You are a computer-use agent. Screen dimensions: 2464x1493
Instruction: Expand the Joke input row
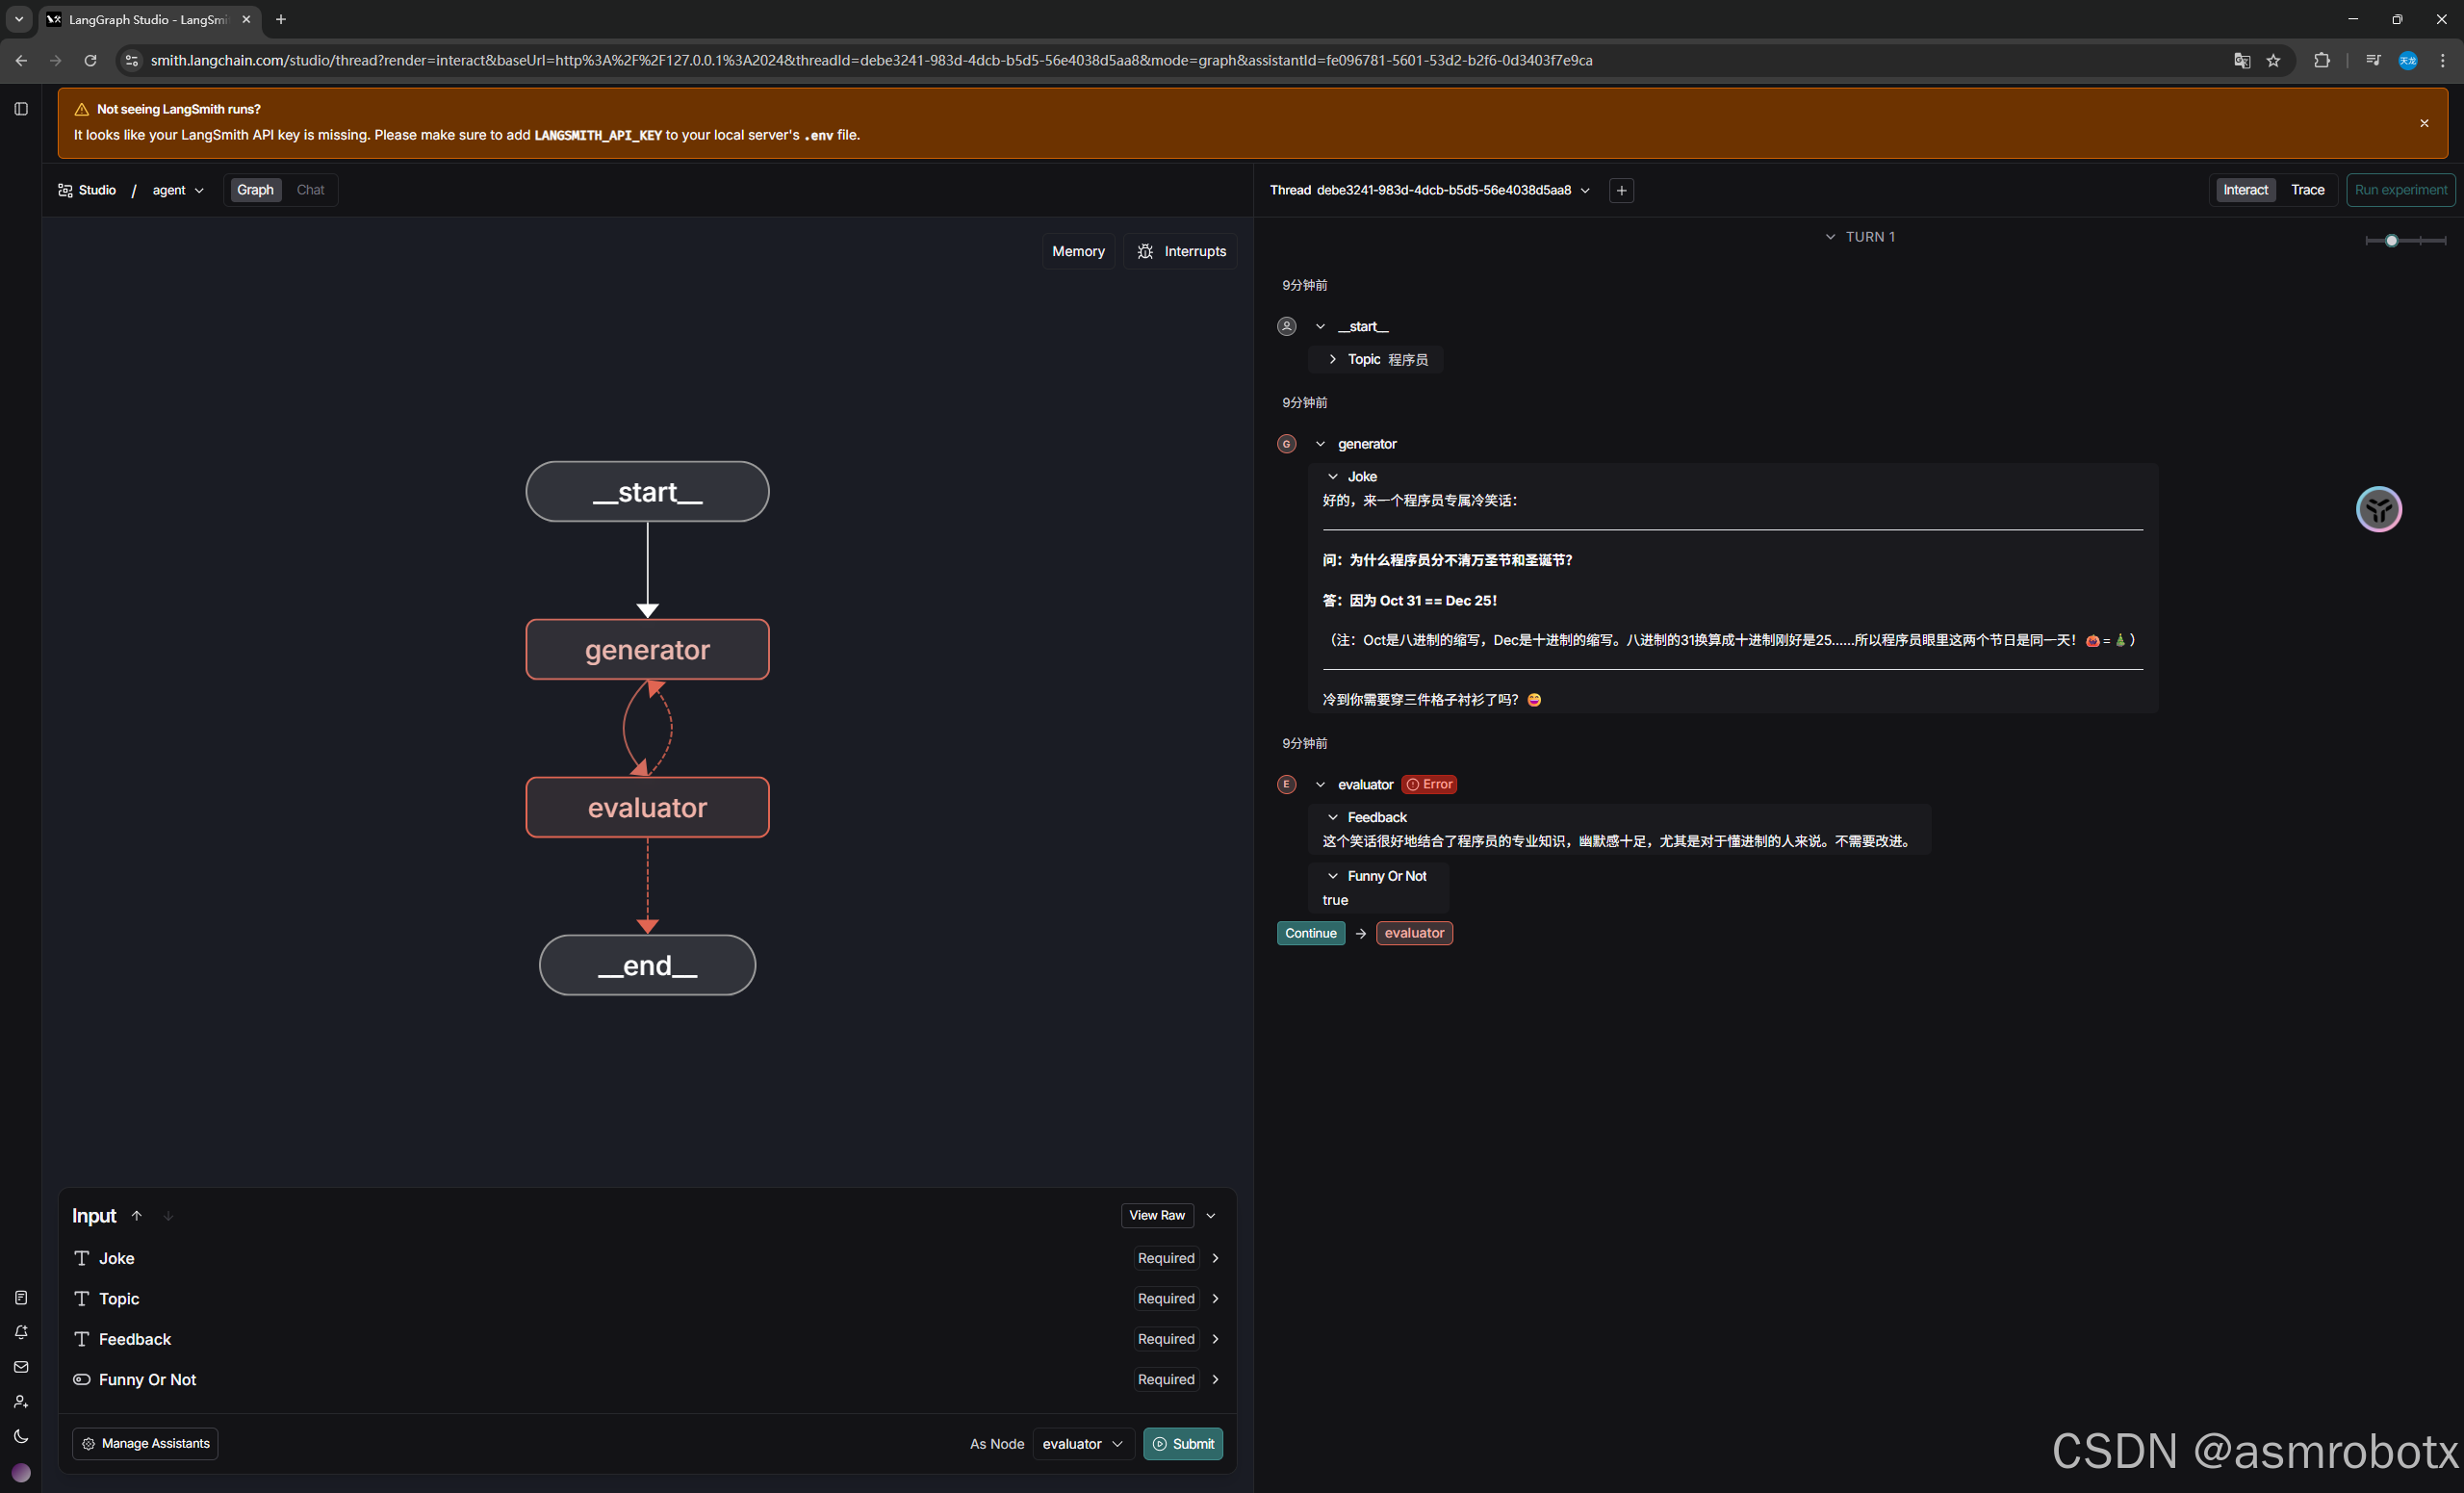[x=647, y=1258]
